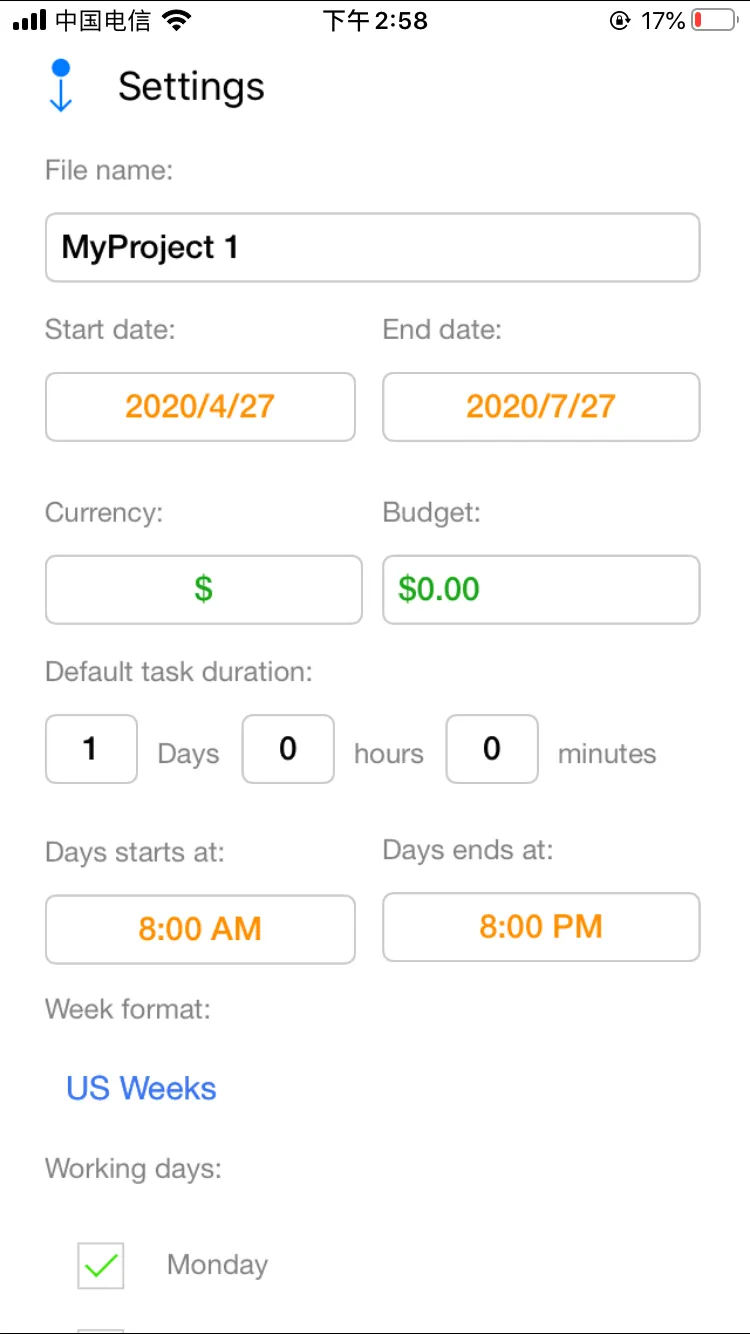This screenshot has width=750, height=1334.
Task: Change the day end time 8:00 PM
Action: tap(541, 927)
